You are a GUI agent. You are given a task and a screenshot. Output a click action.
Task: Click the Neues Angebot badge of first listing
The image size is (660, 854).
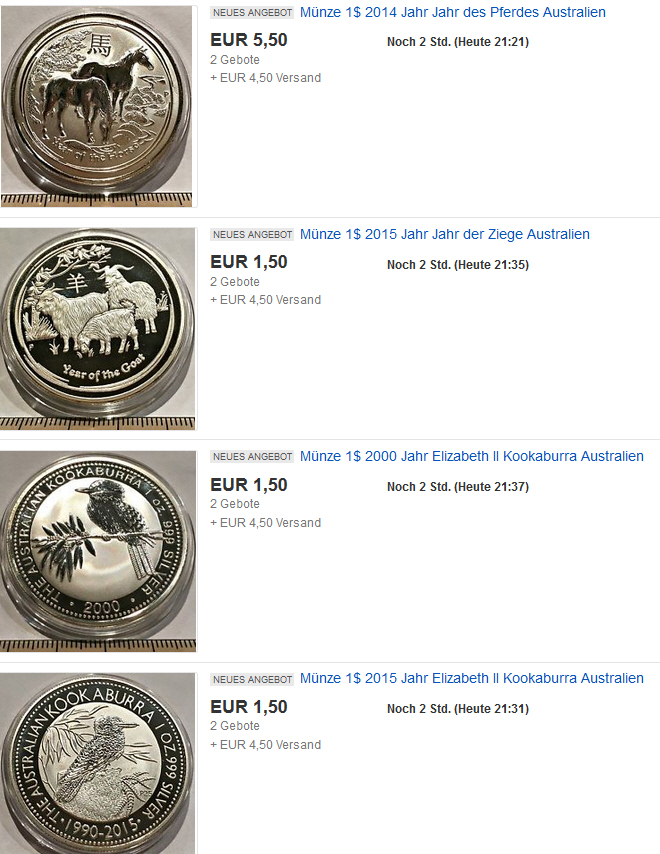pyautogui.click(x=252, y=13)
